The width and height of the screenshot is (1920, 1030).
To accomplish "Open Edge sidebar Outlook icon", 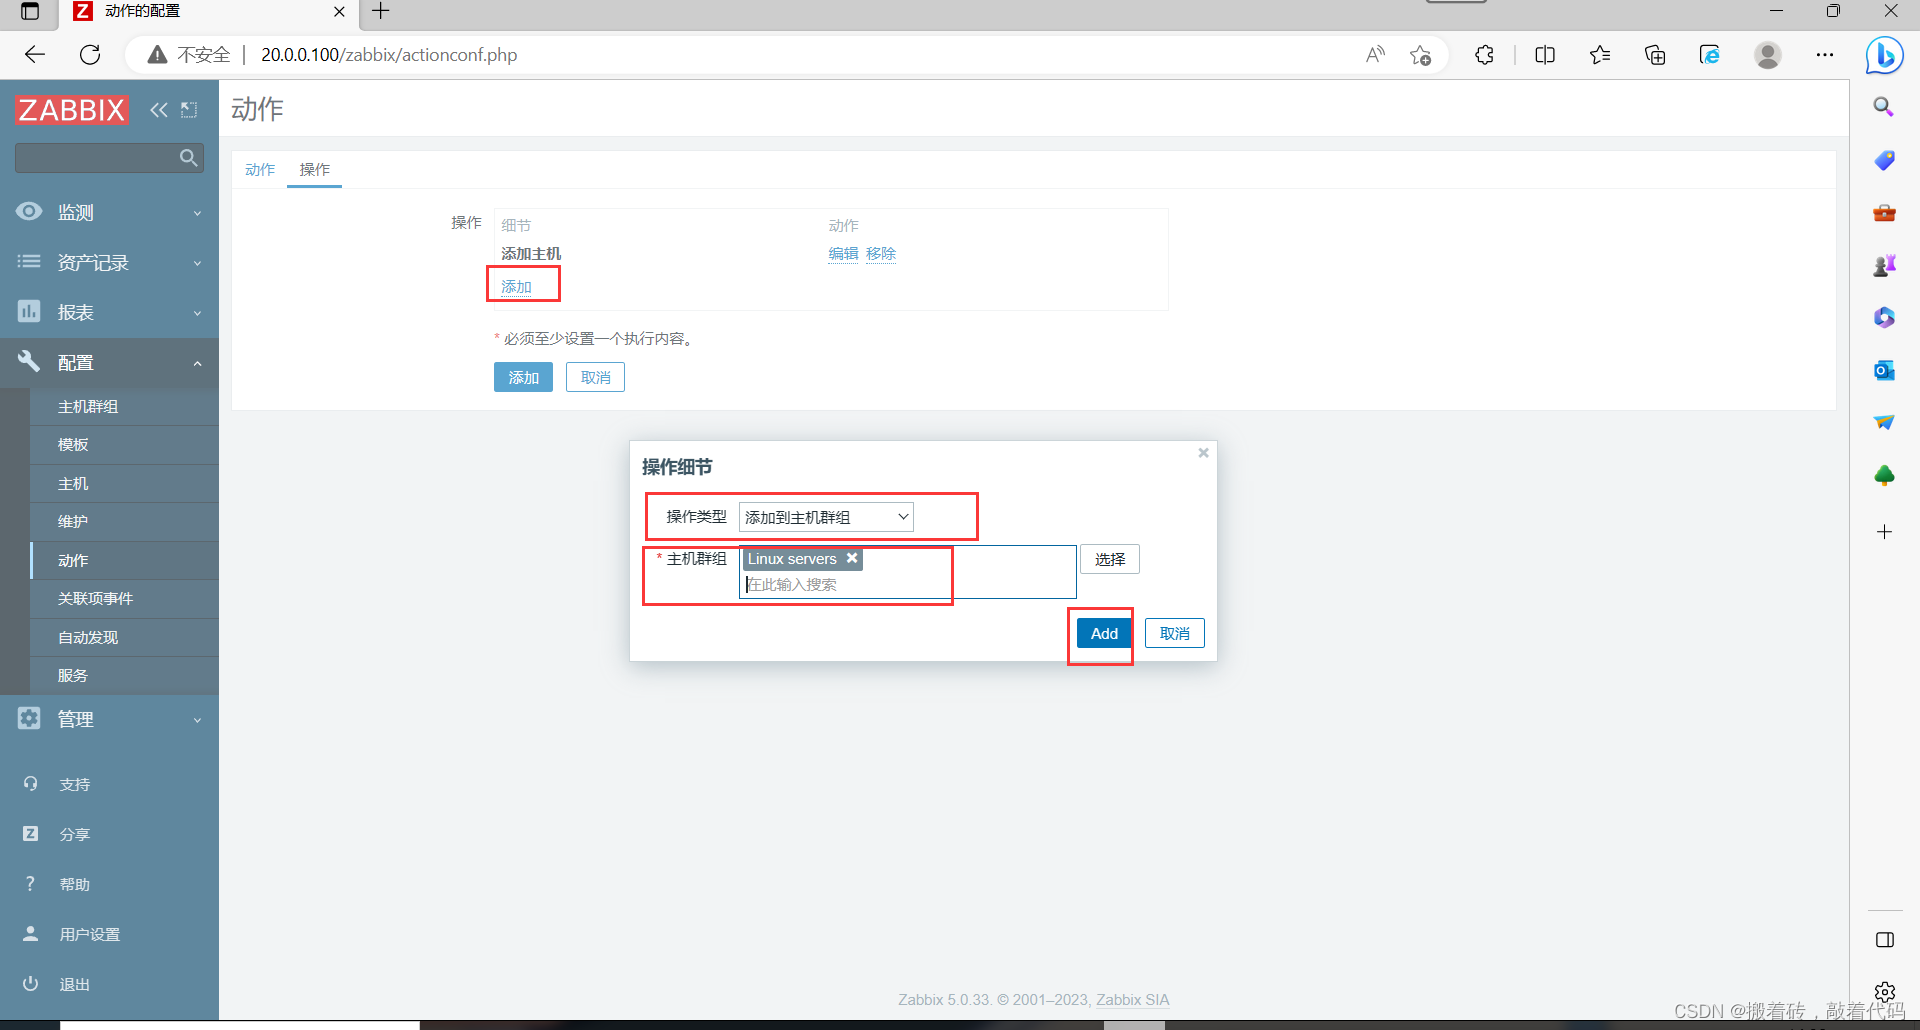I will [x=1884, y=370].
